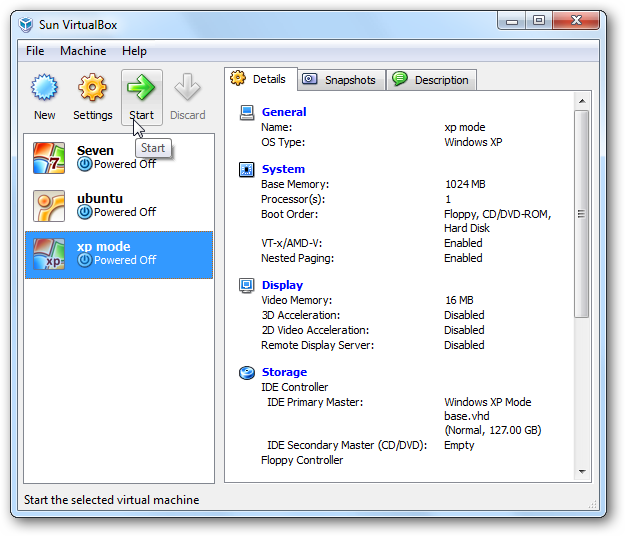Click the Windows XP Mode base.vhd value

487,409
